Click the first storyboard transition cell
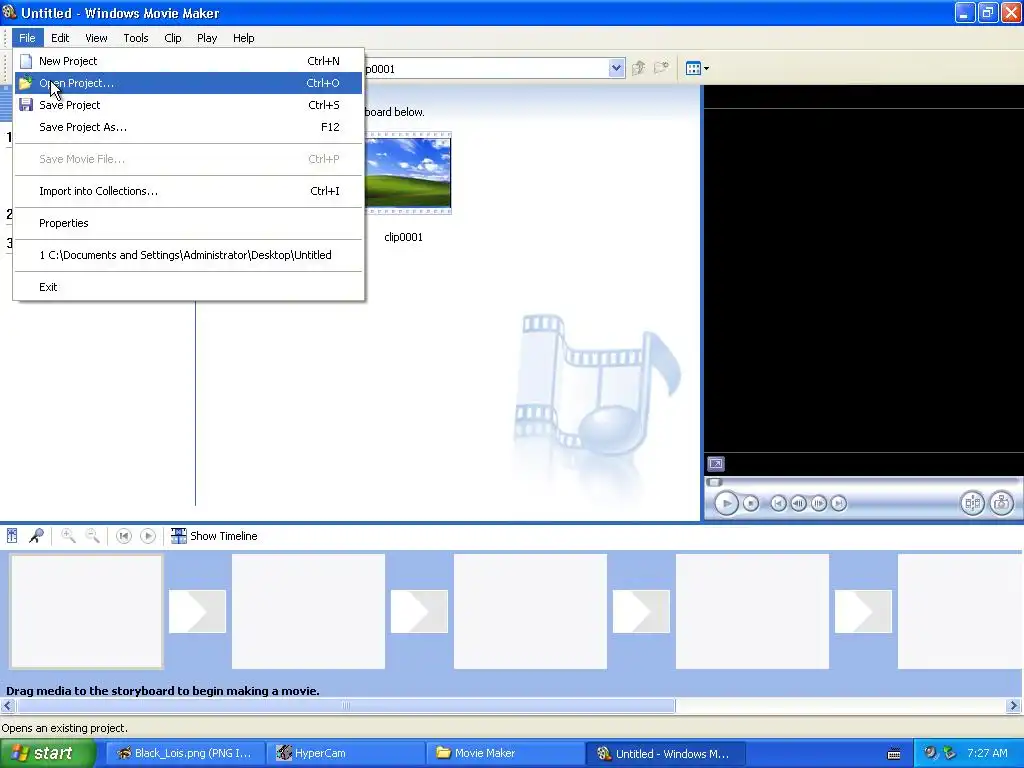Viewport: 1024px width, 768px height. coord(197,611)
